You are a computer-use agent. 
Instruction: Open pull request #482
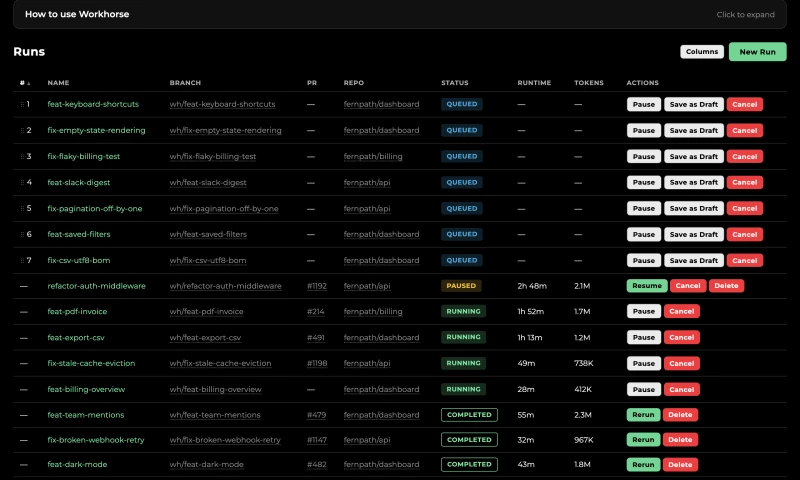tap(316, 465)
